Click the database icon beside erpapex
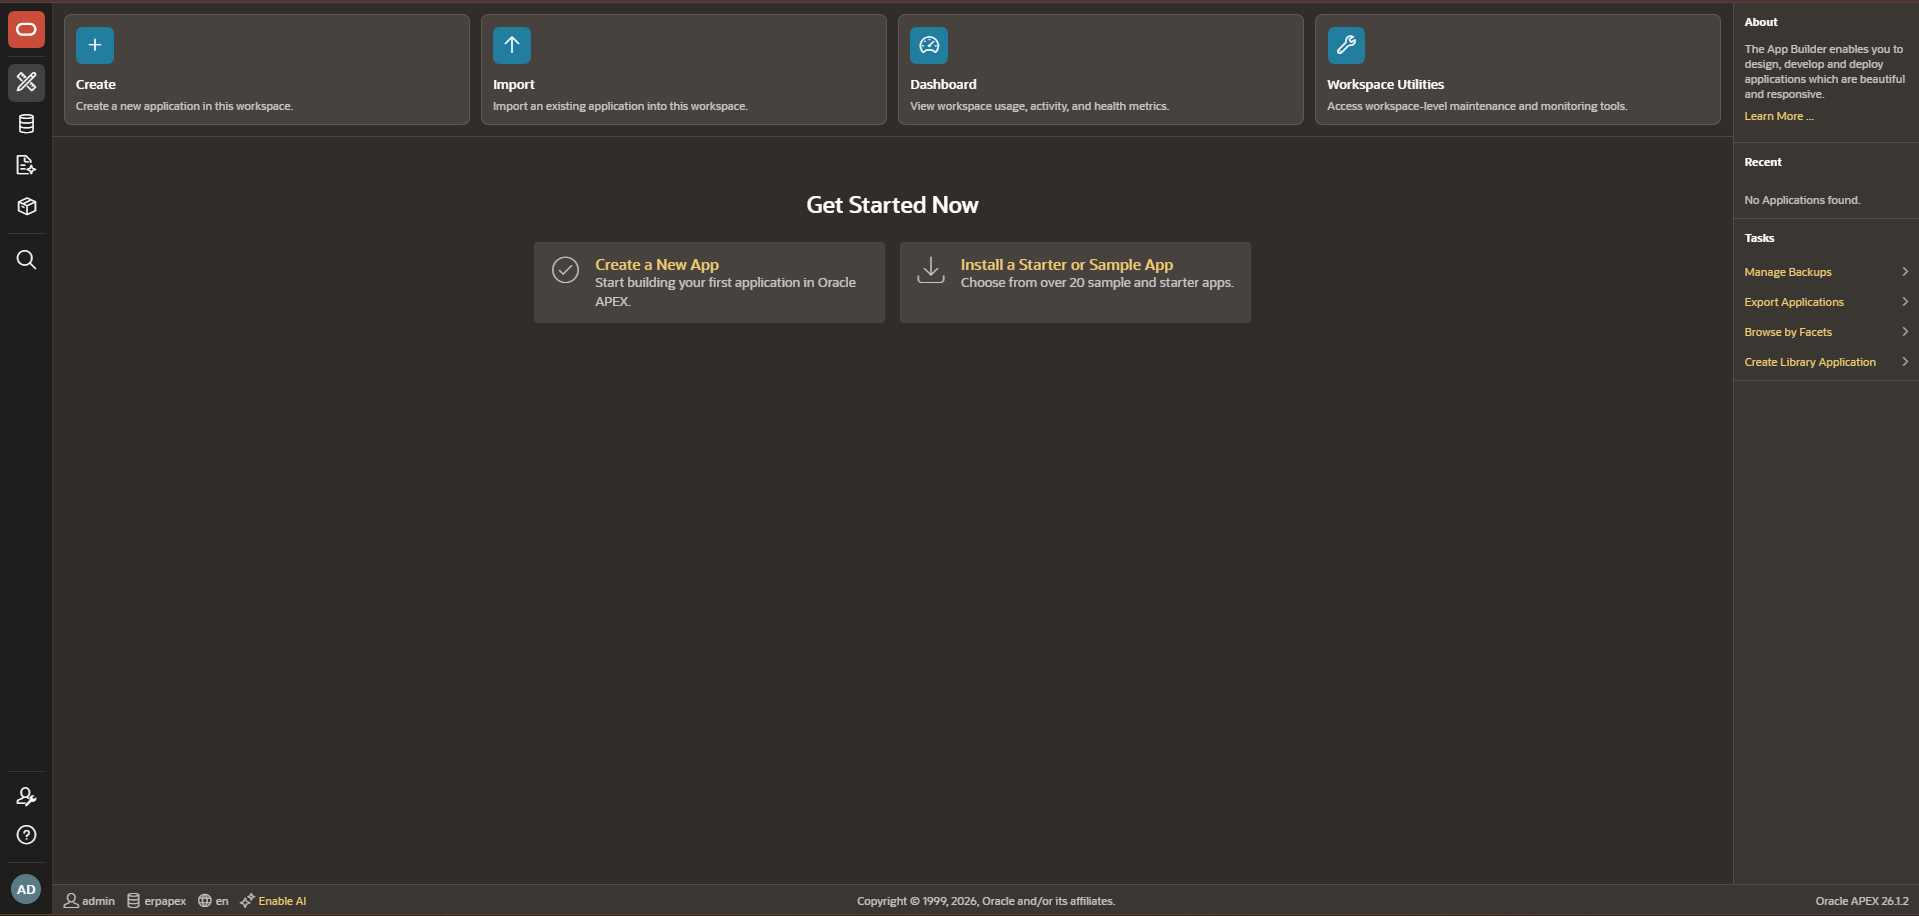1919x916 pixels. click(133, 901)
